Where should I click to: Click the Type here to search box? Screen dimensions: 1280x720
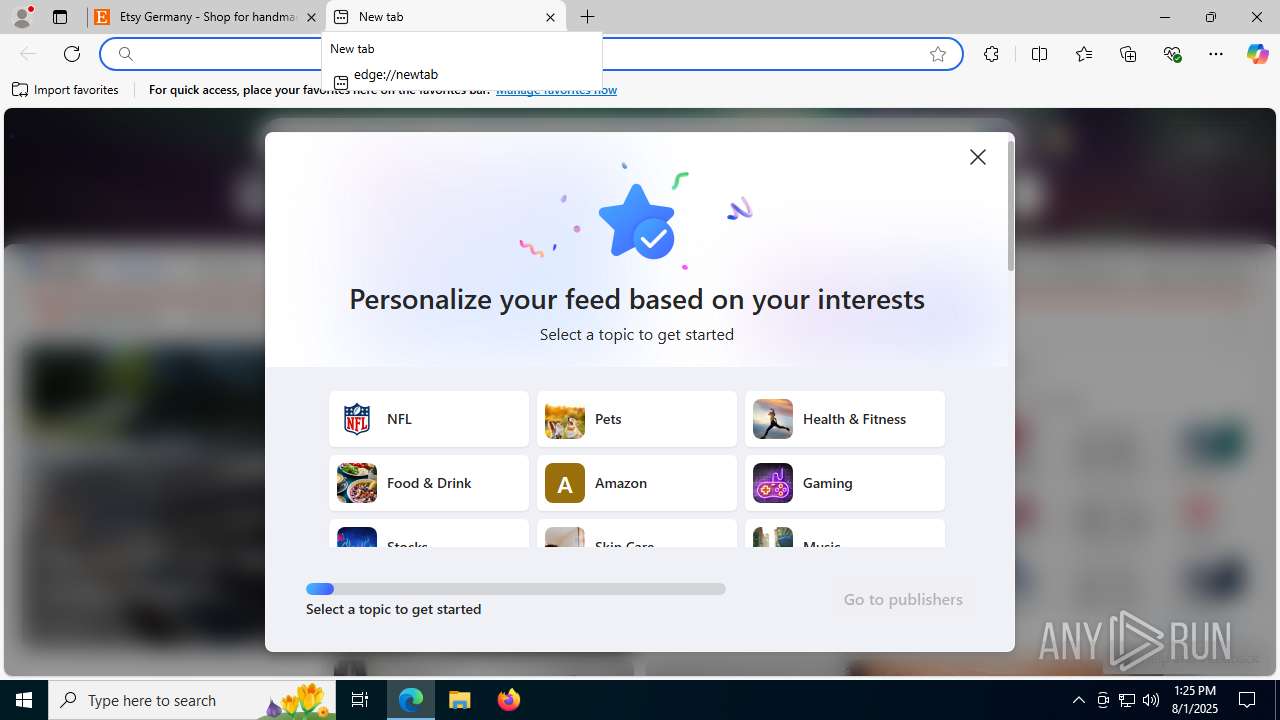coord(194,700)
